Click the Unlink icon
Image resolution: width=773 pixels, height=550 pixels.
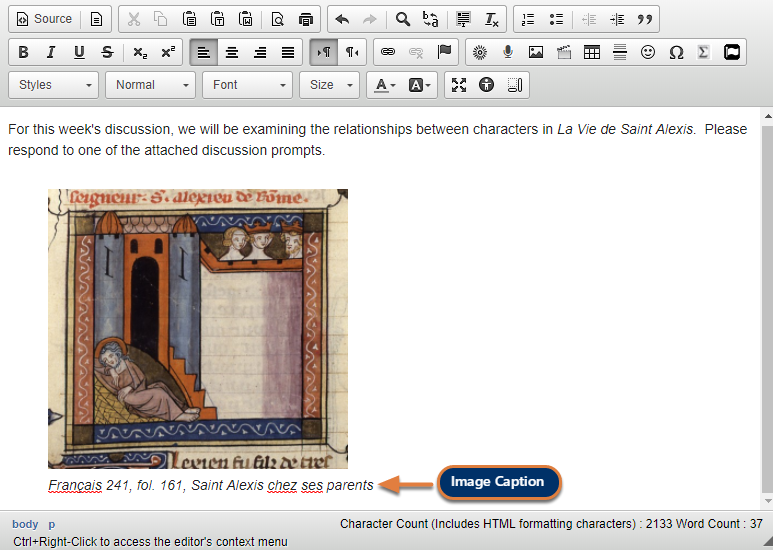[x=416, y=52]
